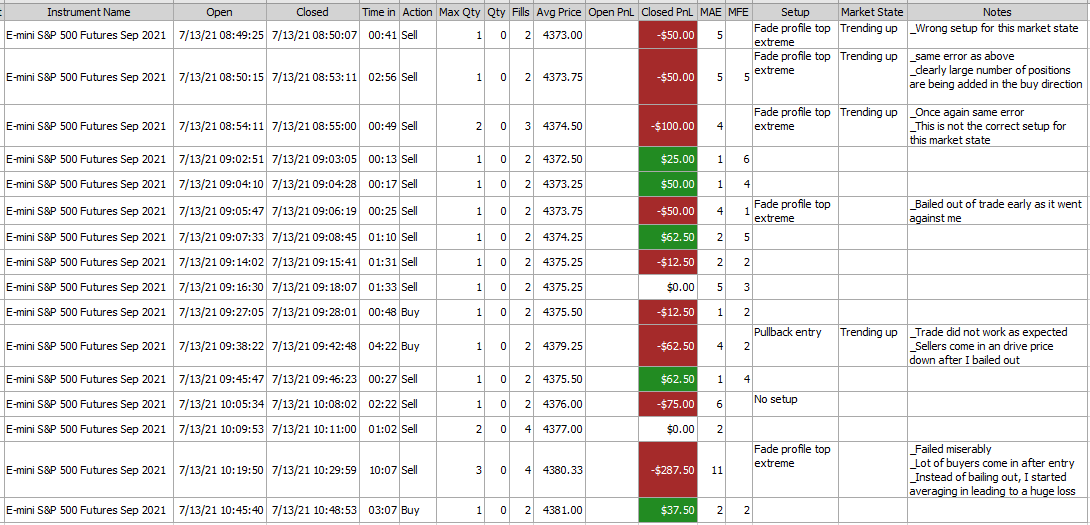Select open time 7/13/21 08:49:25

(x=221, y=35)
